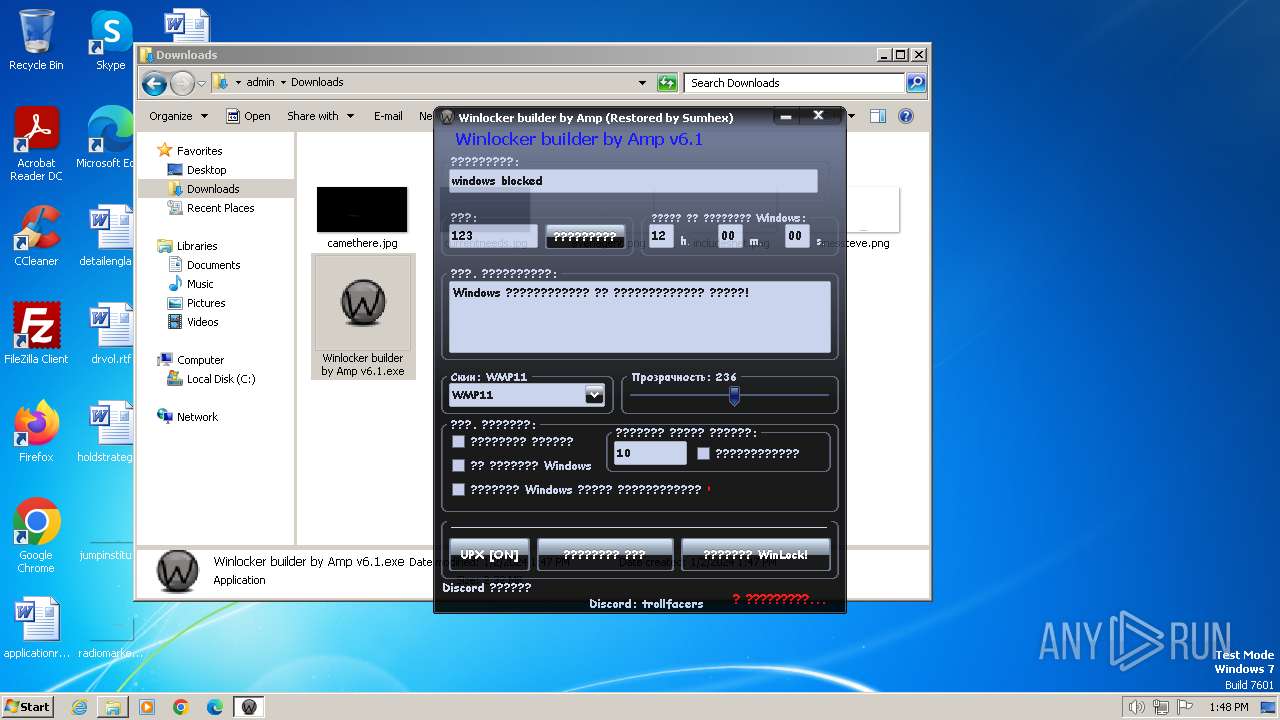1280x720 pixels.
Task: Click the search magnifier in Explorer
Action: (915, 83)
